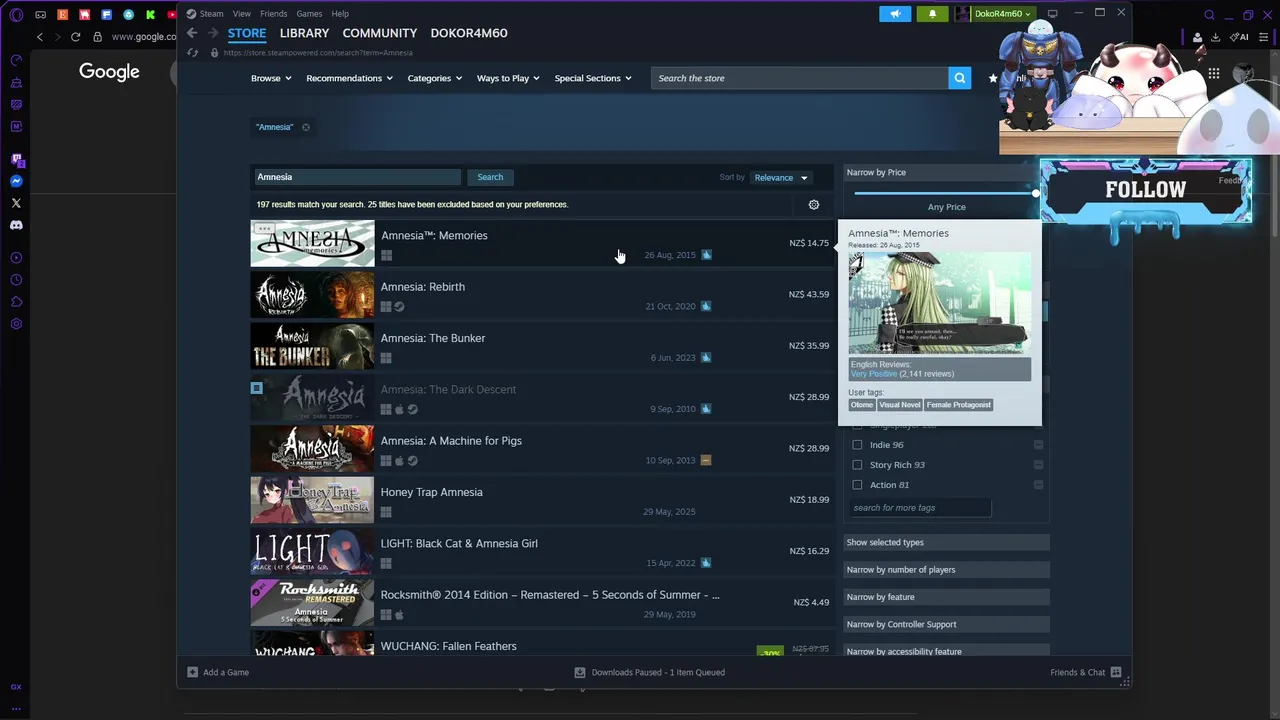The width and height of the screenshot is (1280, 720).
Task: Open X (Twitter) in Opera sidebar
Action: pos(16,203)
